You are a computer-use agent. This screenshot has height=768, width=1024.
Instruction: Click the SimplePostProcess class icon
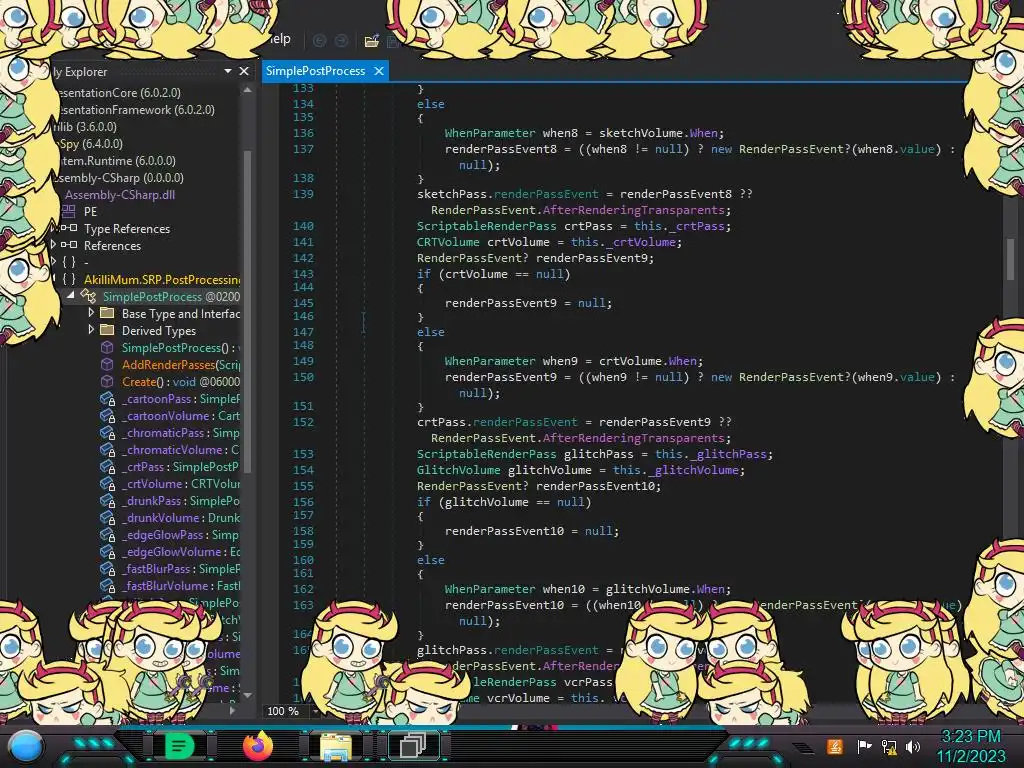pos(88,296)
